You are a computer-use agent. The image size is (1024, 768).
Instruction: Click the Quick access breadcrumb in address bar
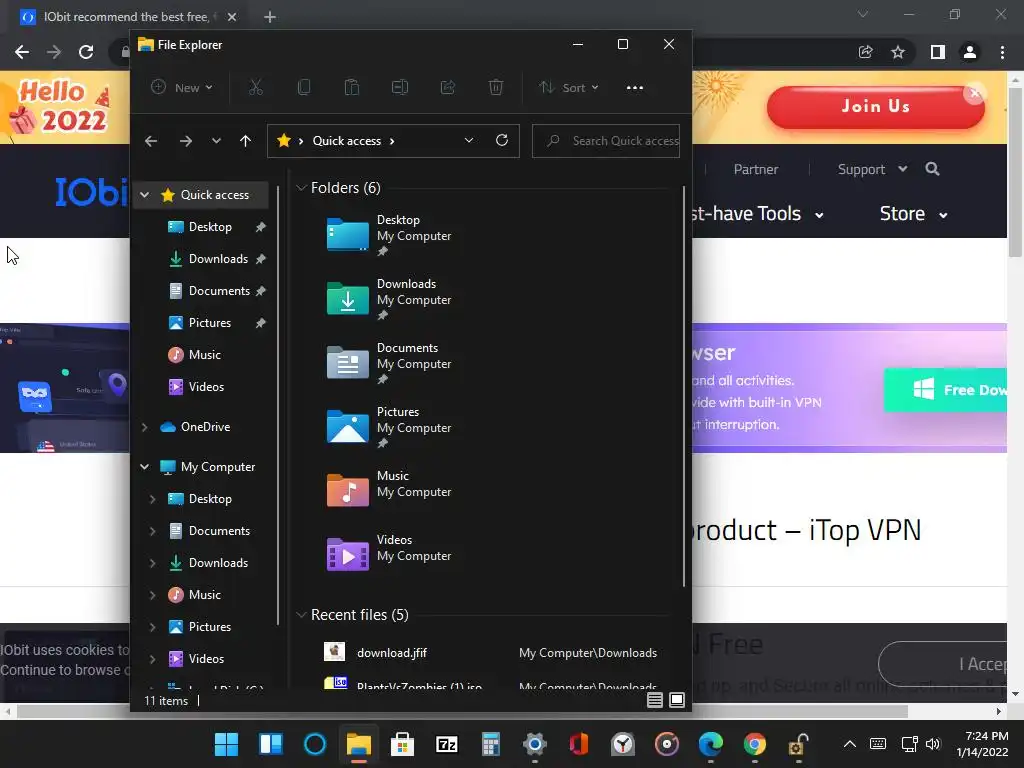346,140
